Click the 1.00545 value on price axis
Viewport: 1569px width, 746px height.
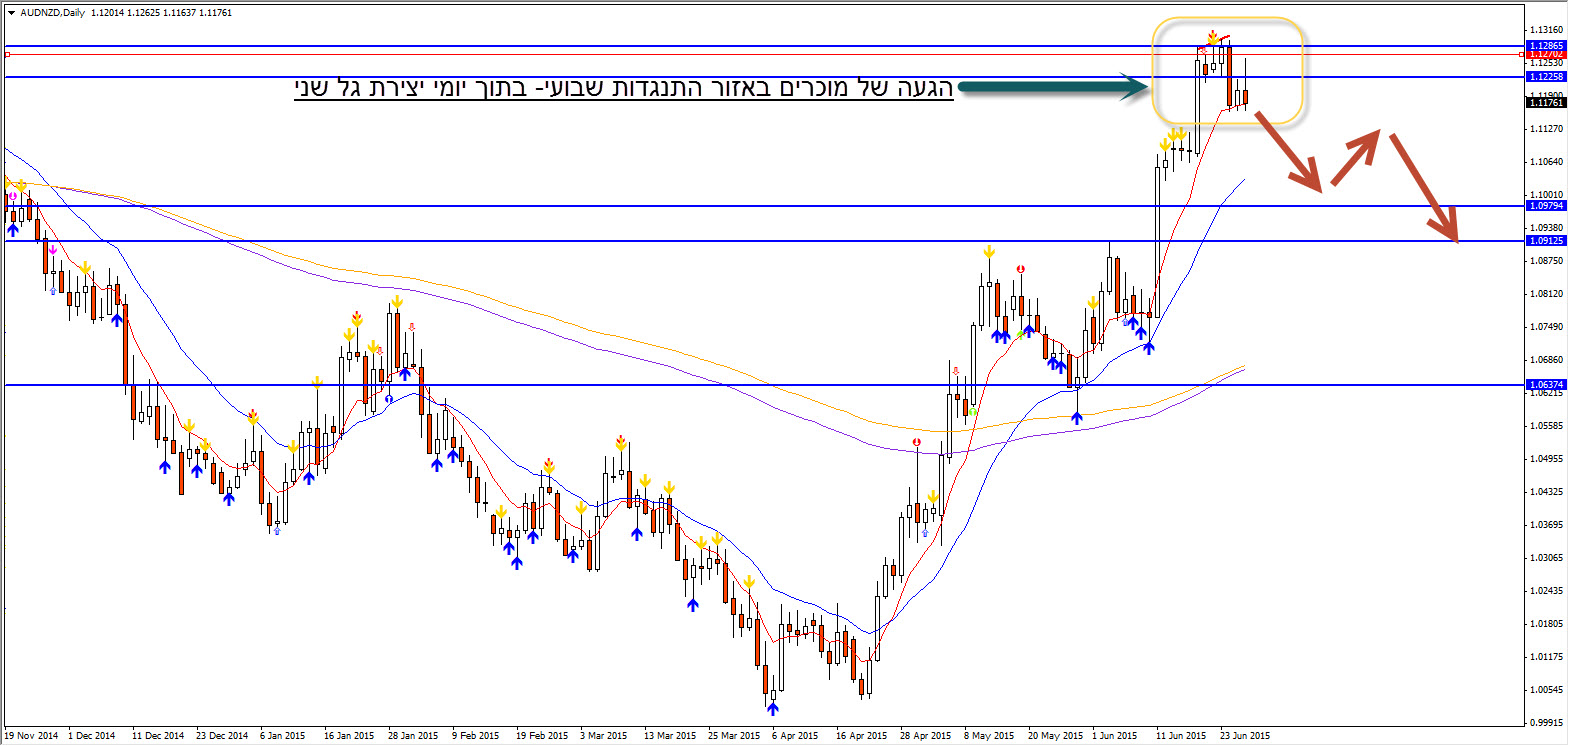tap(1546, 690)
